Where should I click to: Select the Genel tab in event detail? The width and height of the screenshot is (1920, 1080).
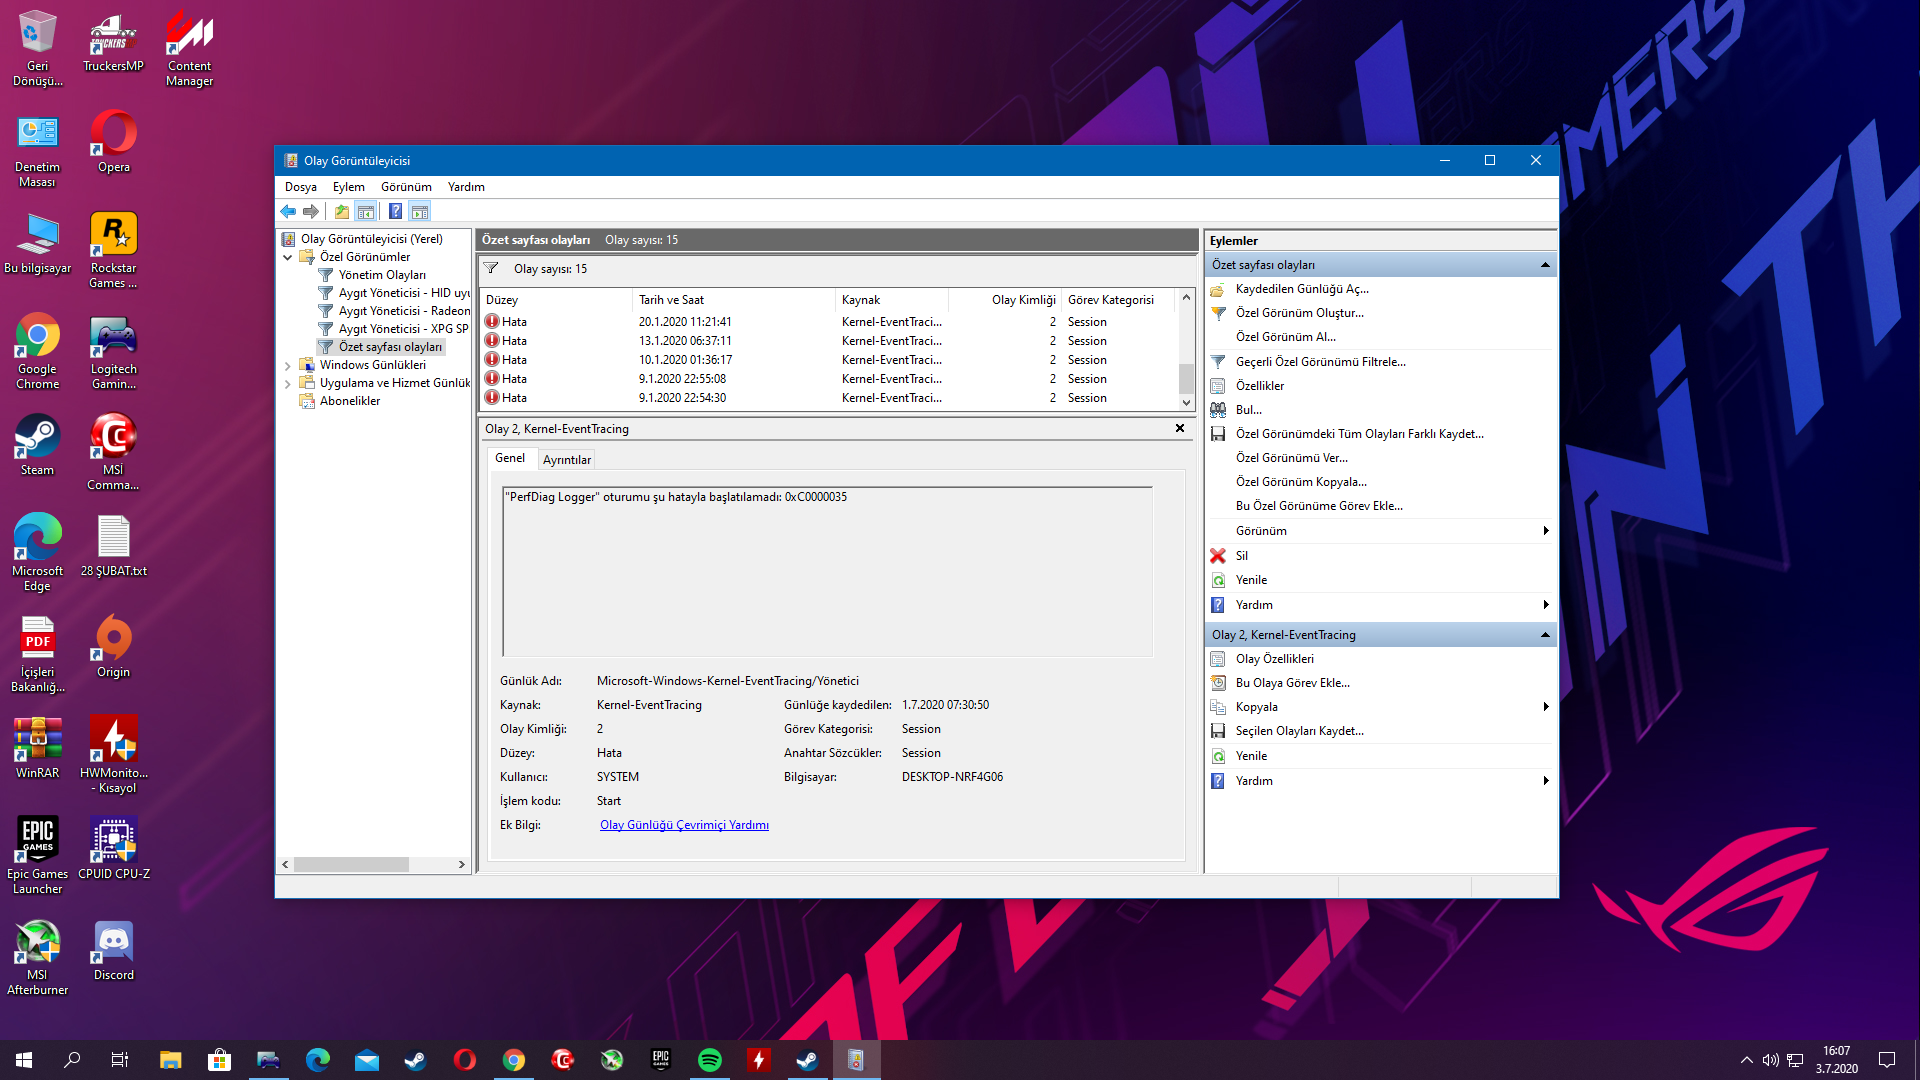pos(512,458)
